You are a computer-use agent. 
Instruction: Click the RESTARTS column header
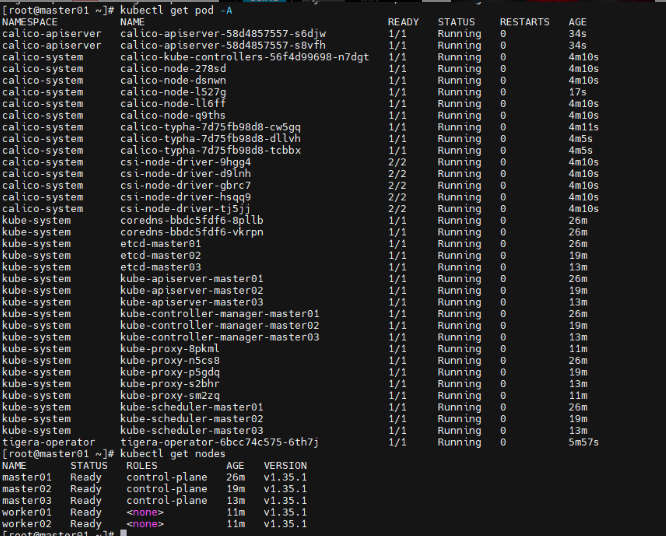[525, 21]
